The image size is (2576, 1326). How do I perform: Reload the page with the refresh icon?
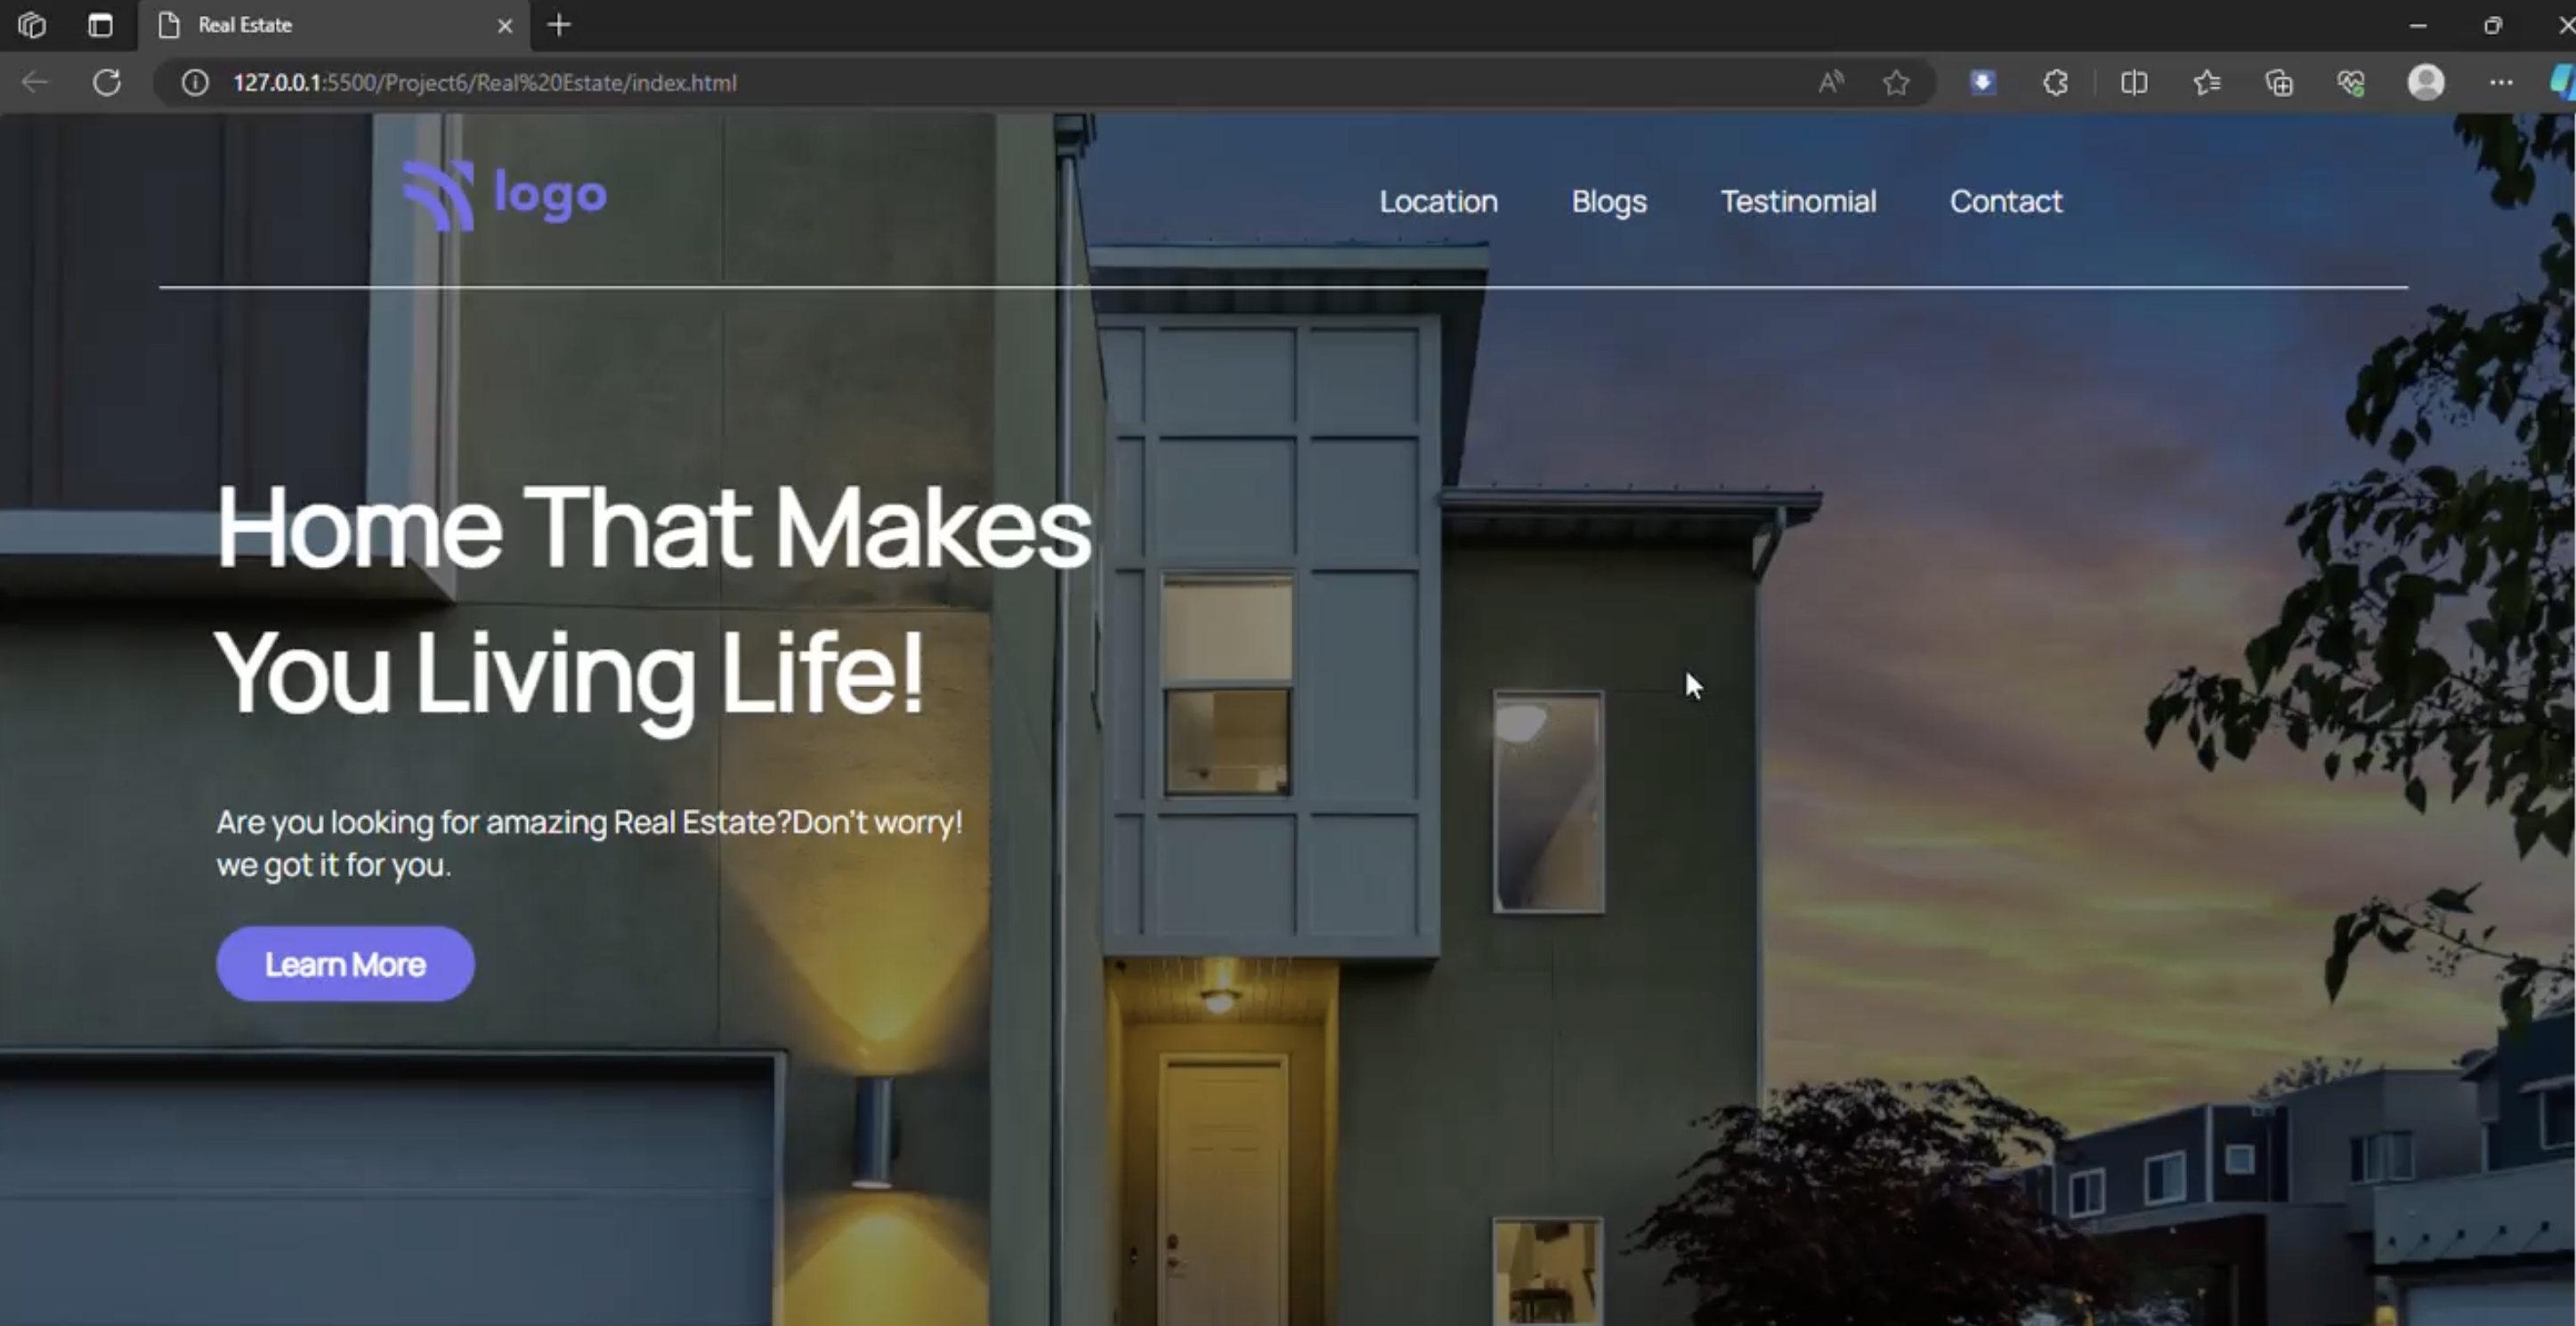[x=107, y=82]
